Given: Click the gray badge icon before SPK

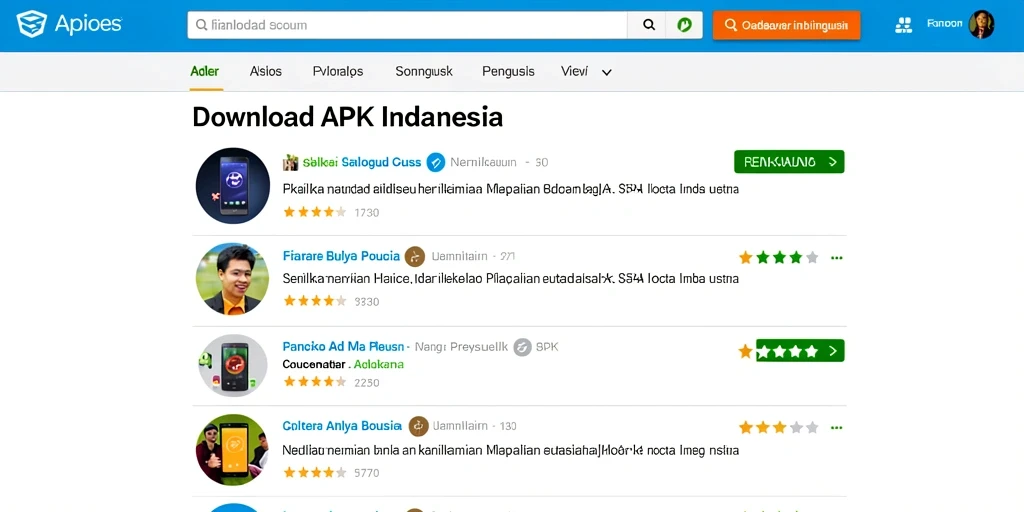Looking at the screenshot, I should tap(522, 347).
